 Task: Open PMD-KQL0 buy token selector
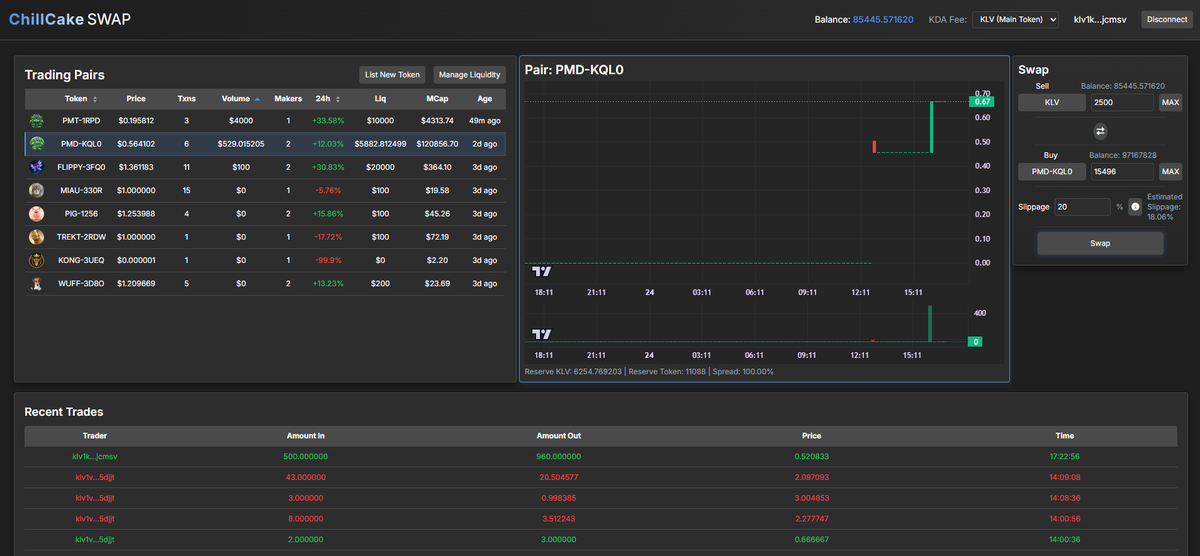point(1051,172)
